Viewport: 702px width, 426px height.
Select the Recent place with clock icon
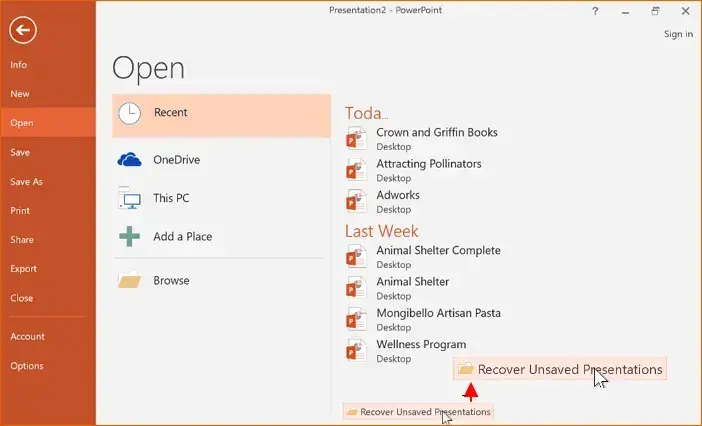(221, 115)
